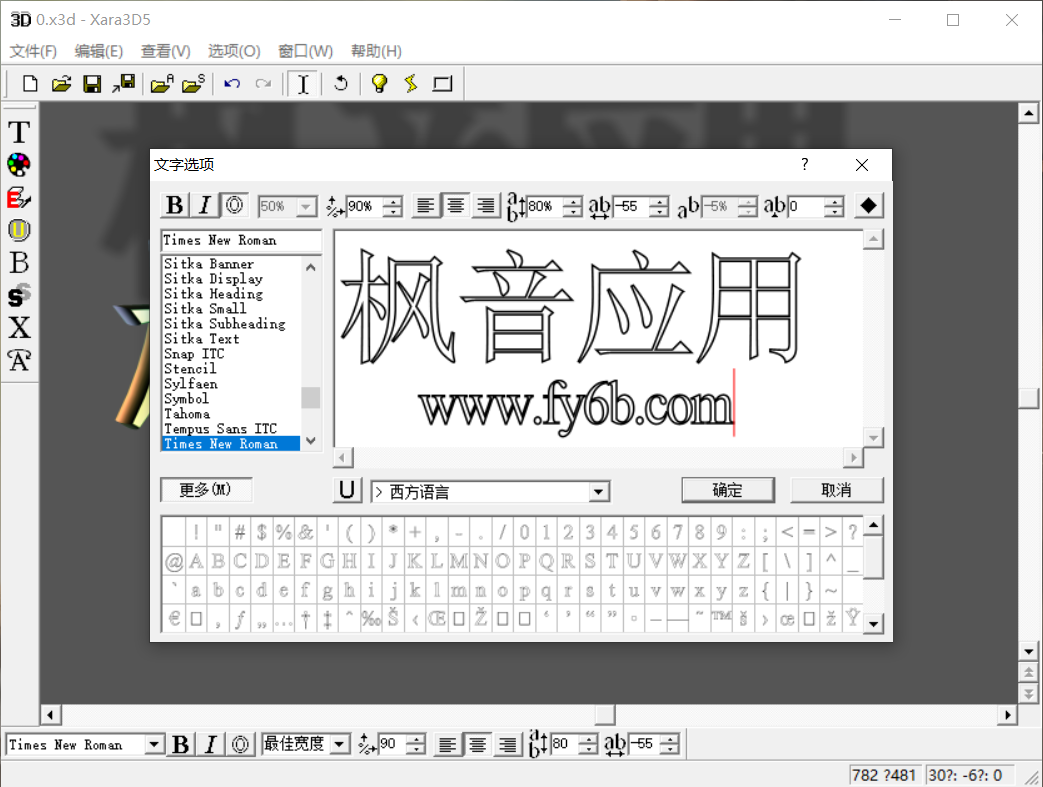Click the 更多(M) button
The height and width of the screenshot is (787, 1043).
[206, 490]
